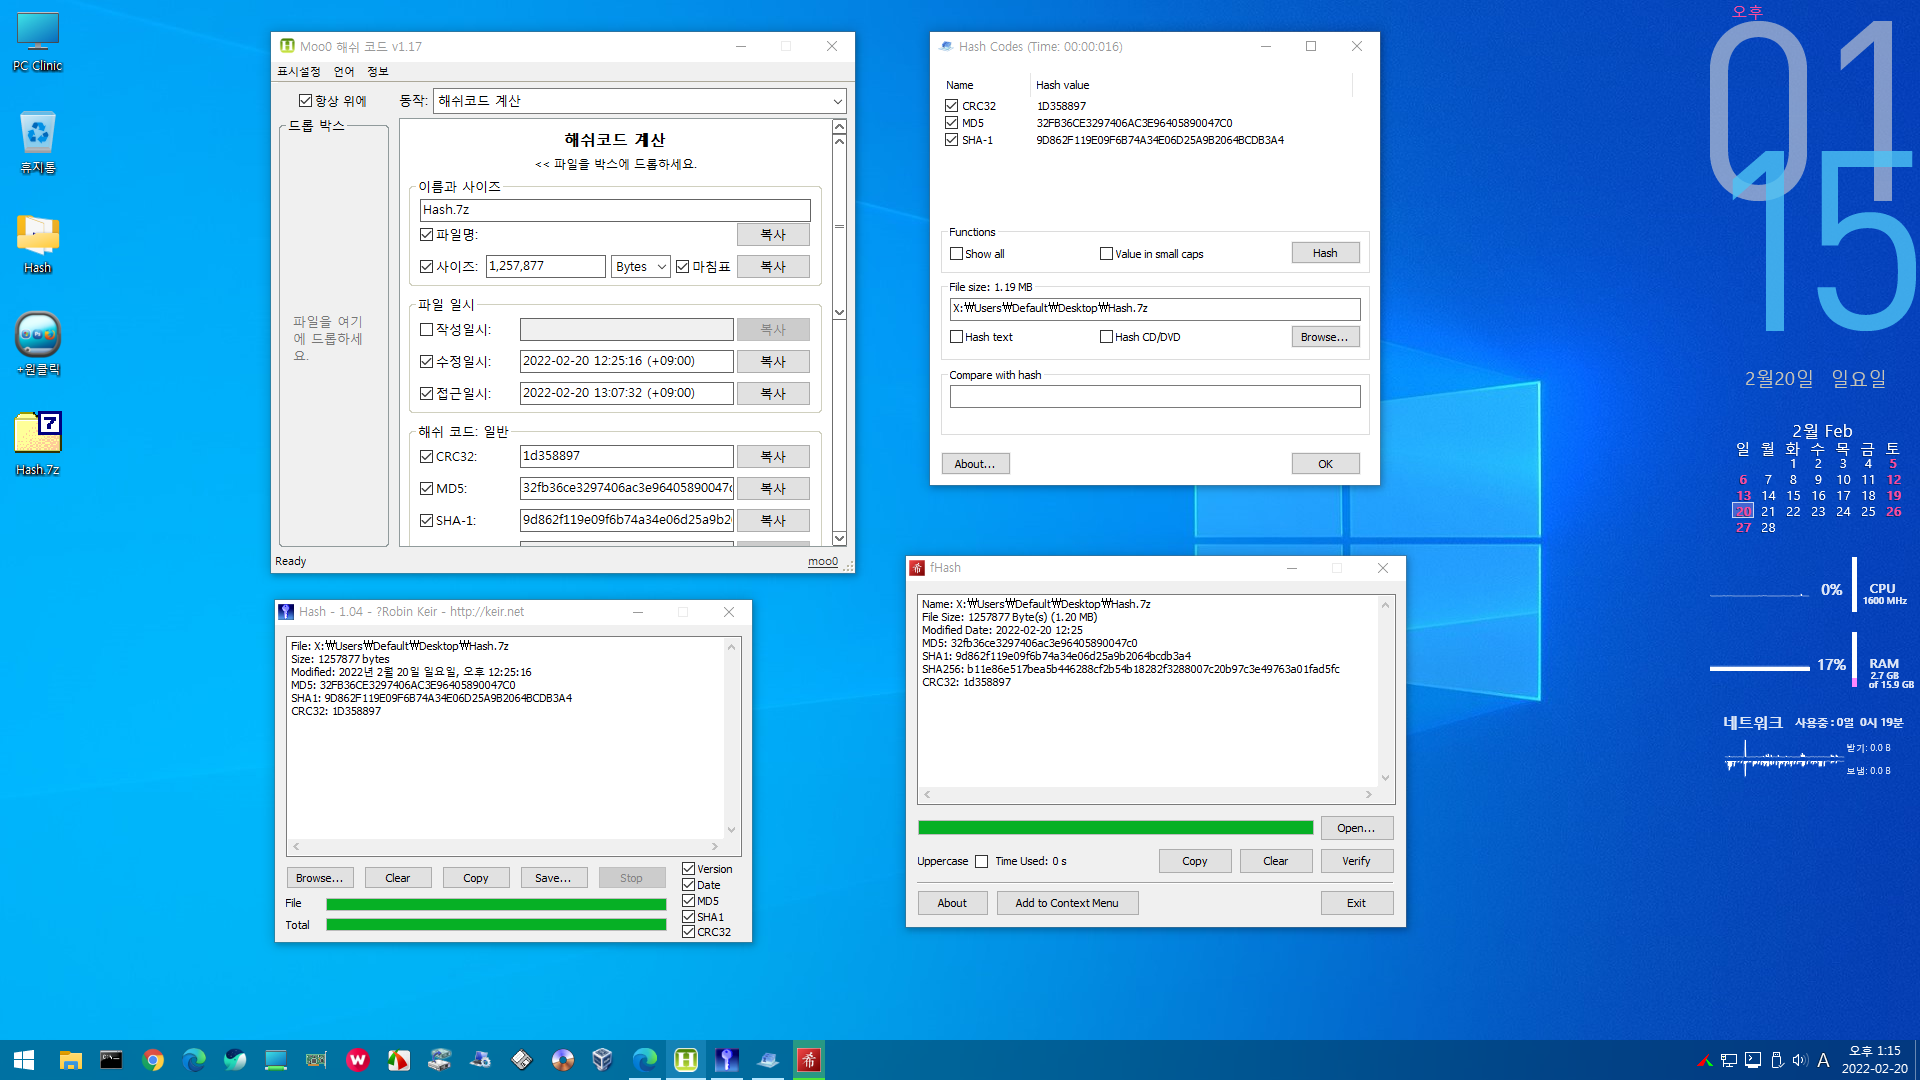Check Hash text option in Hash Codes
This screenshot has width=1920, height=1080.
tap(957, 337)
